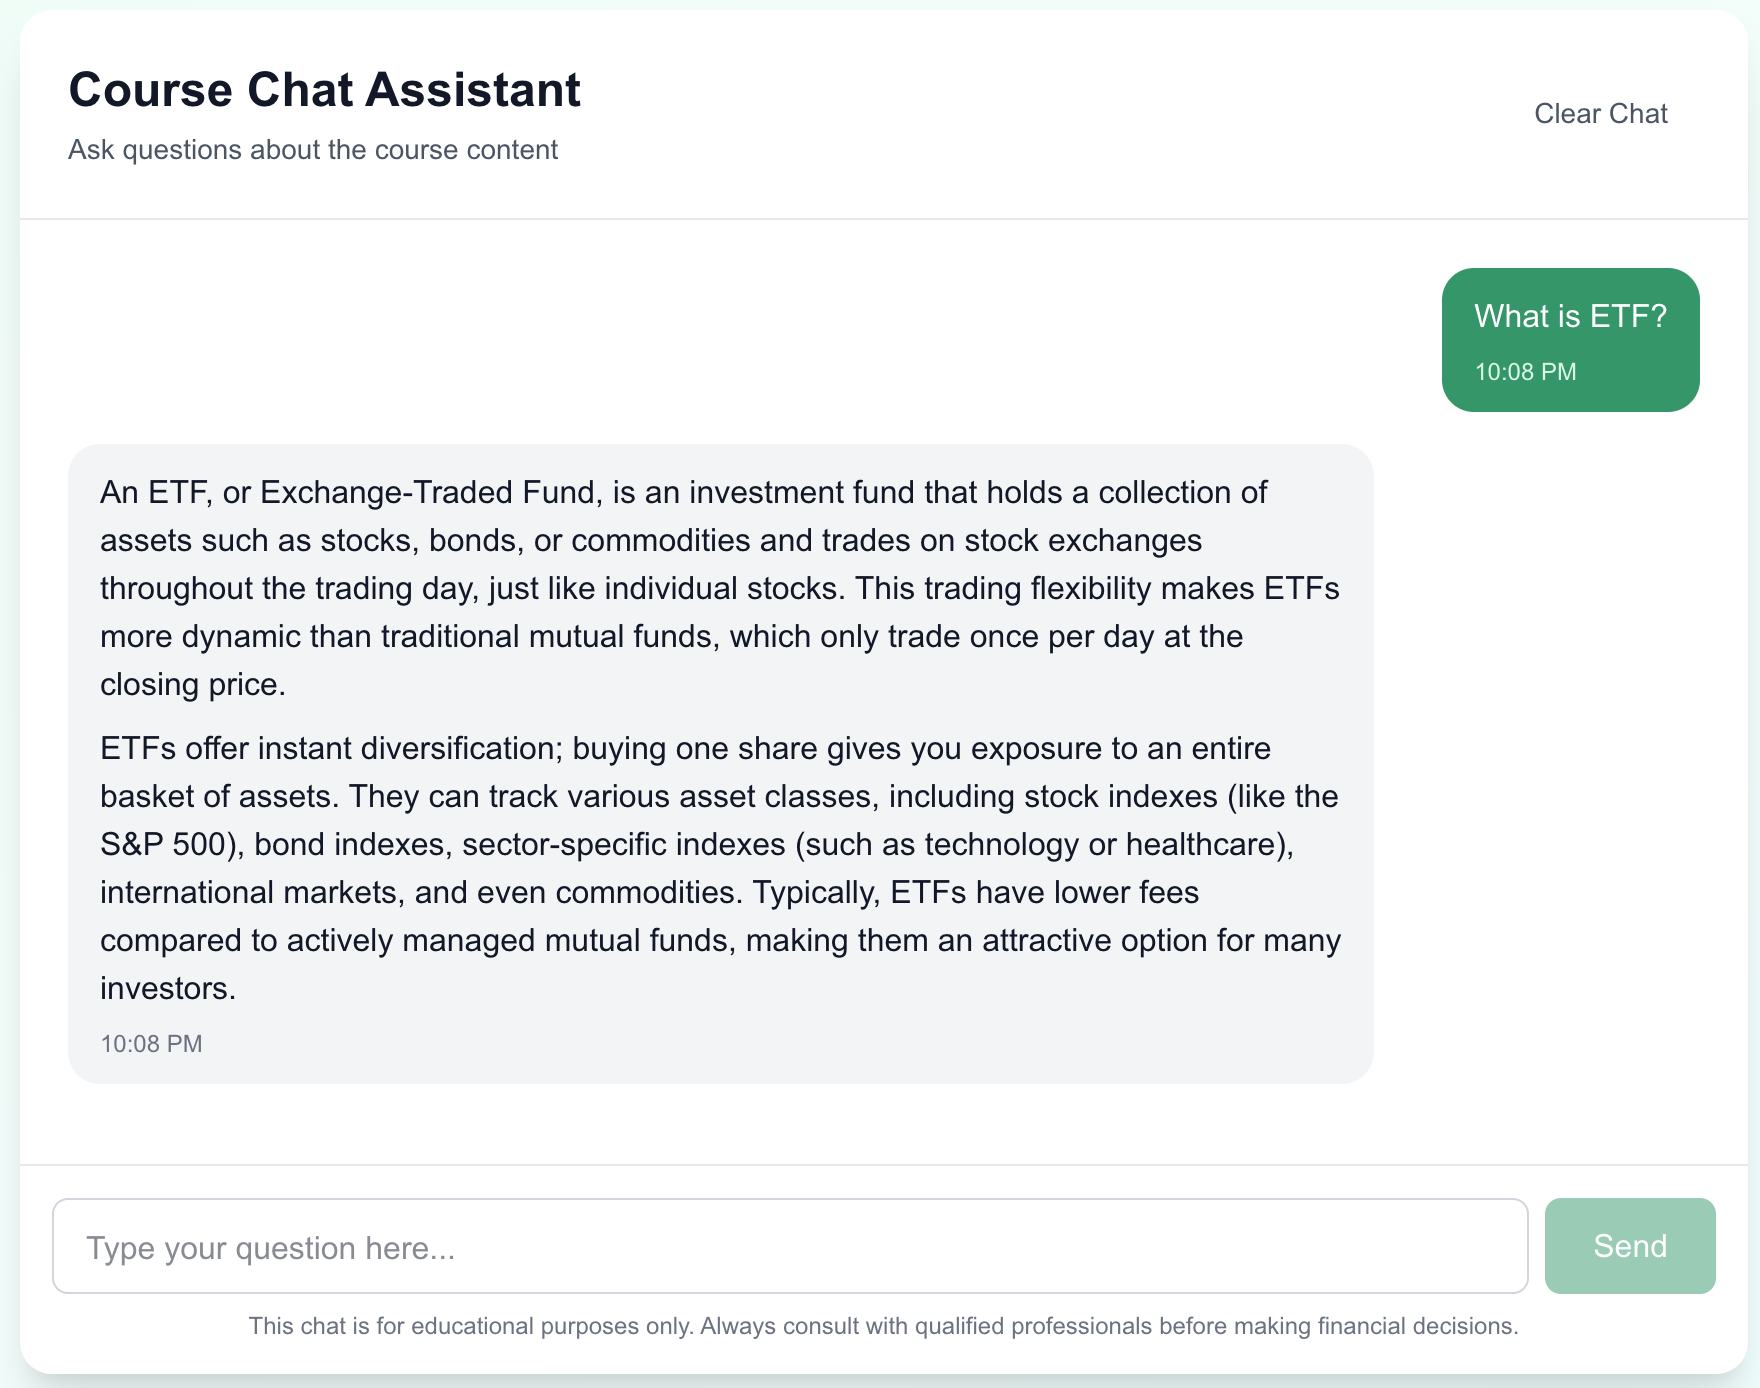Click the 'Course Chat Assistant' heading
This screenshot has width=1760, height=1388.
324,90
